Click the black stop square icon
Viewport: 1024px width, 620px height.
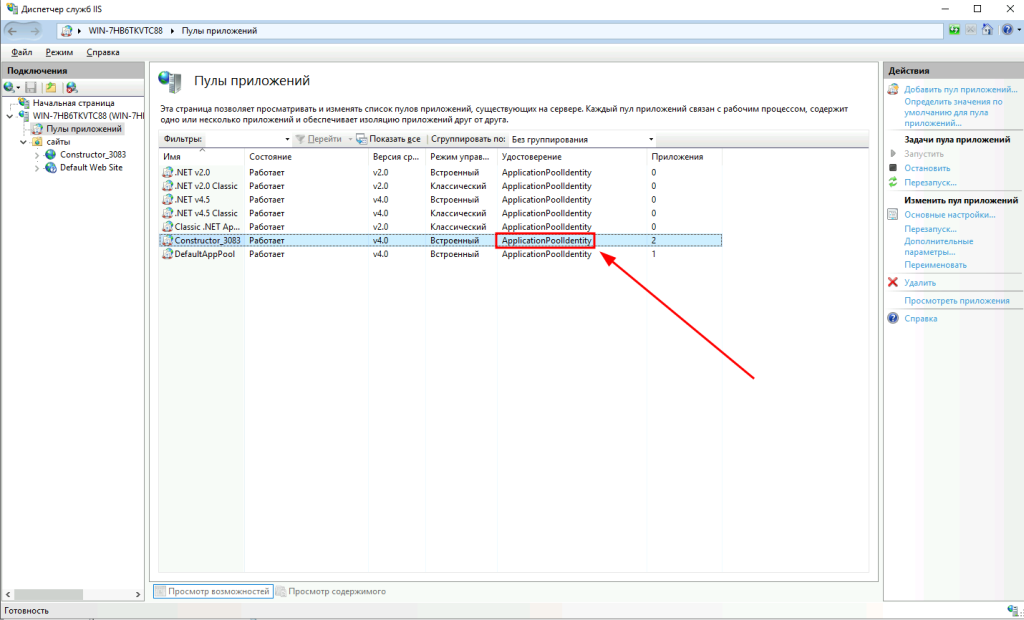[893, 168]
